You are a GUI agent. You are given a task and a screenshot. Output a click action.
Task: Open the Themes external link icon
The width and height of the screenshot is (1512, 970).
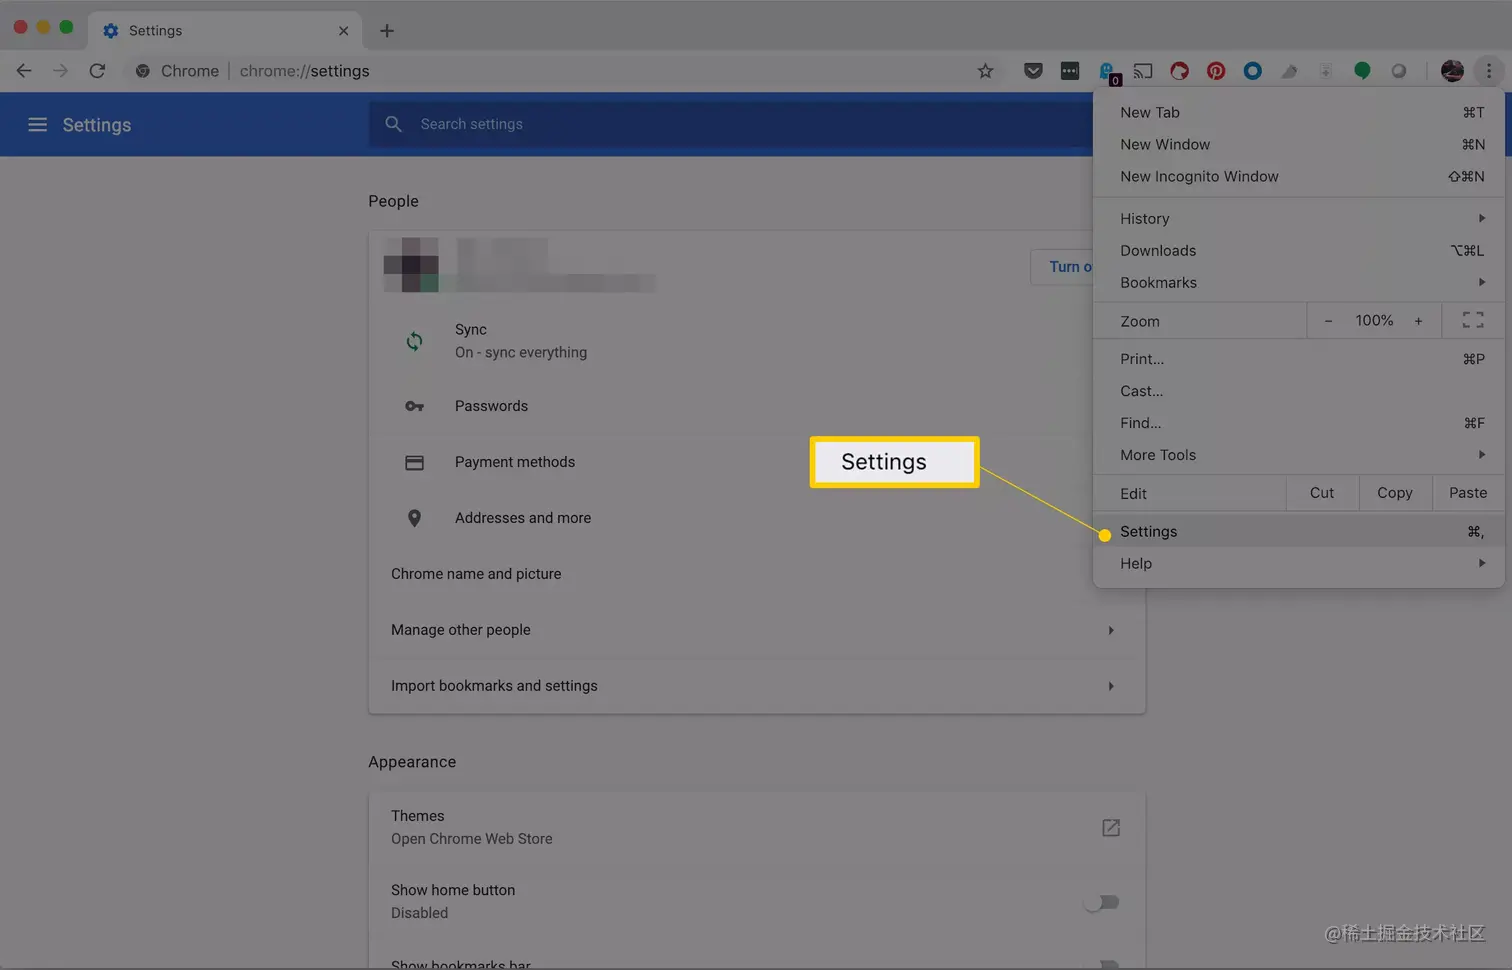pos(1111,827)
